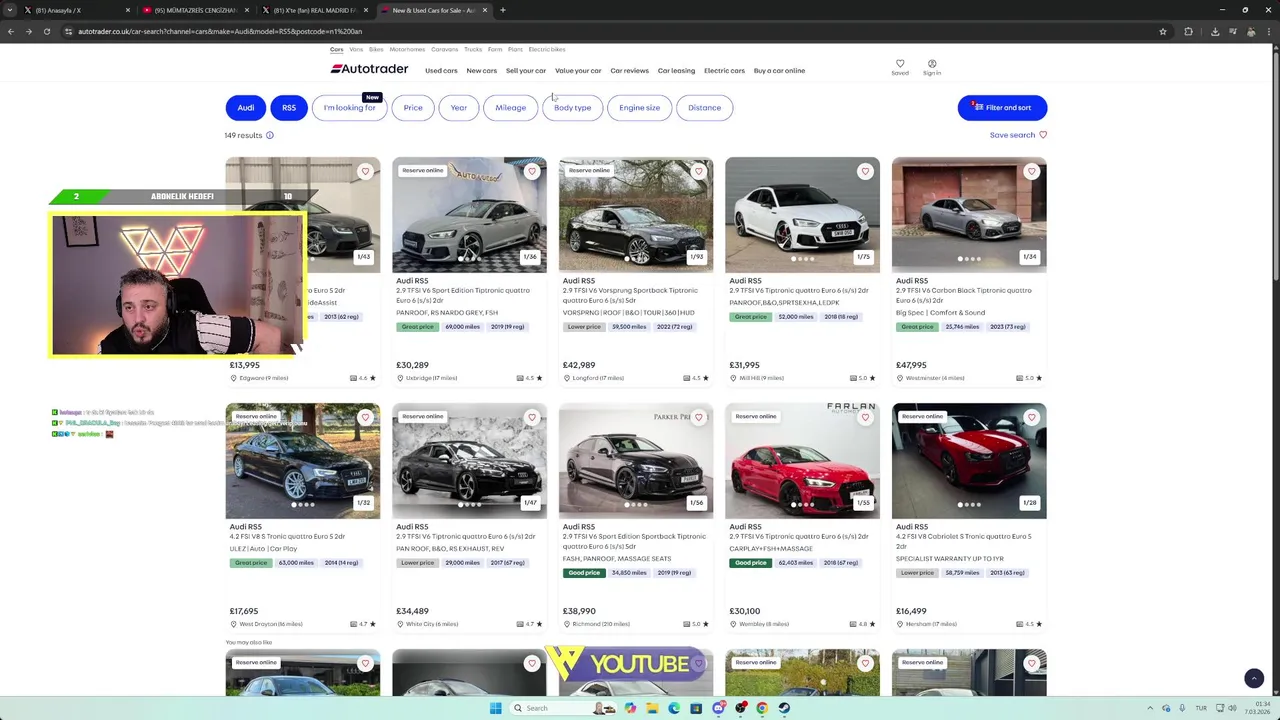Open the Value your car menu
This screenshot has height=720, width=1280.
578,71
